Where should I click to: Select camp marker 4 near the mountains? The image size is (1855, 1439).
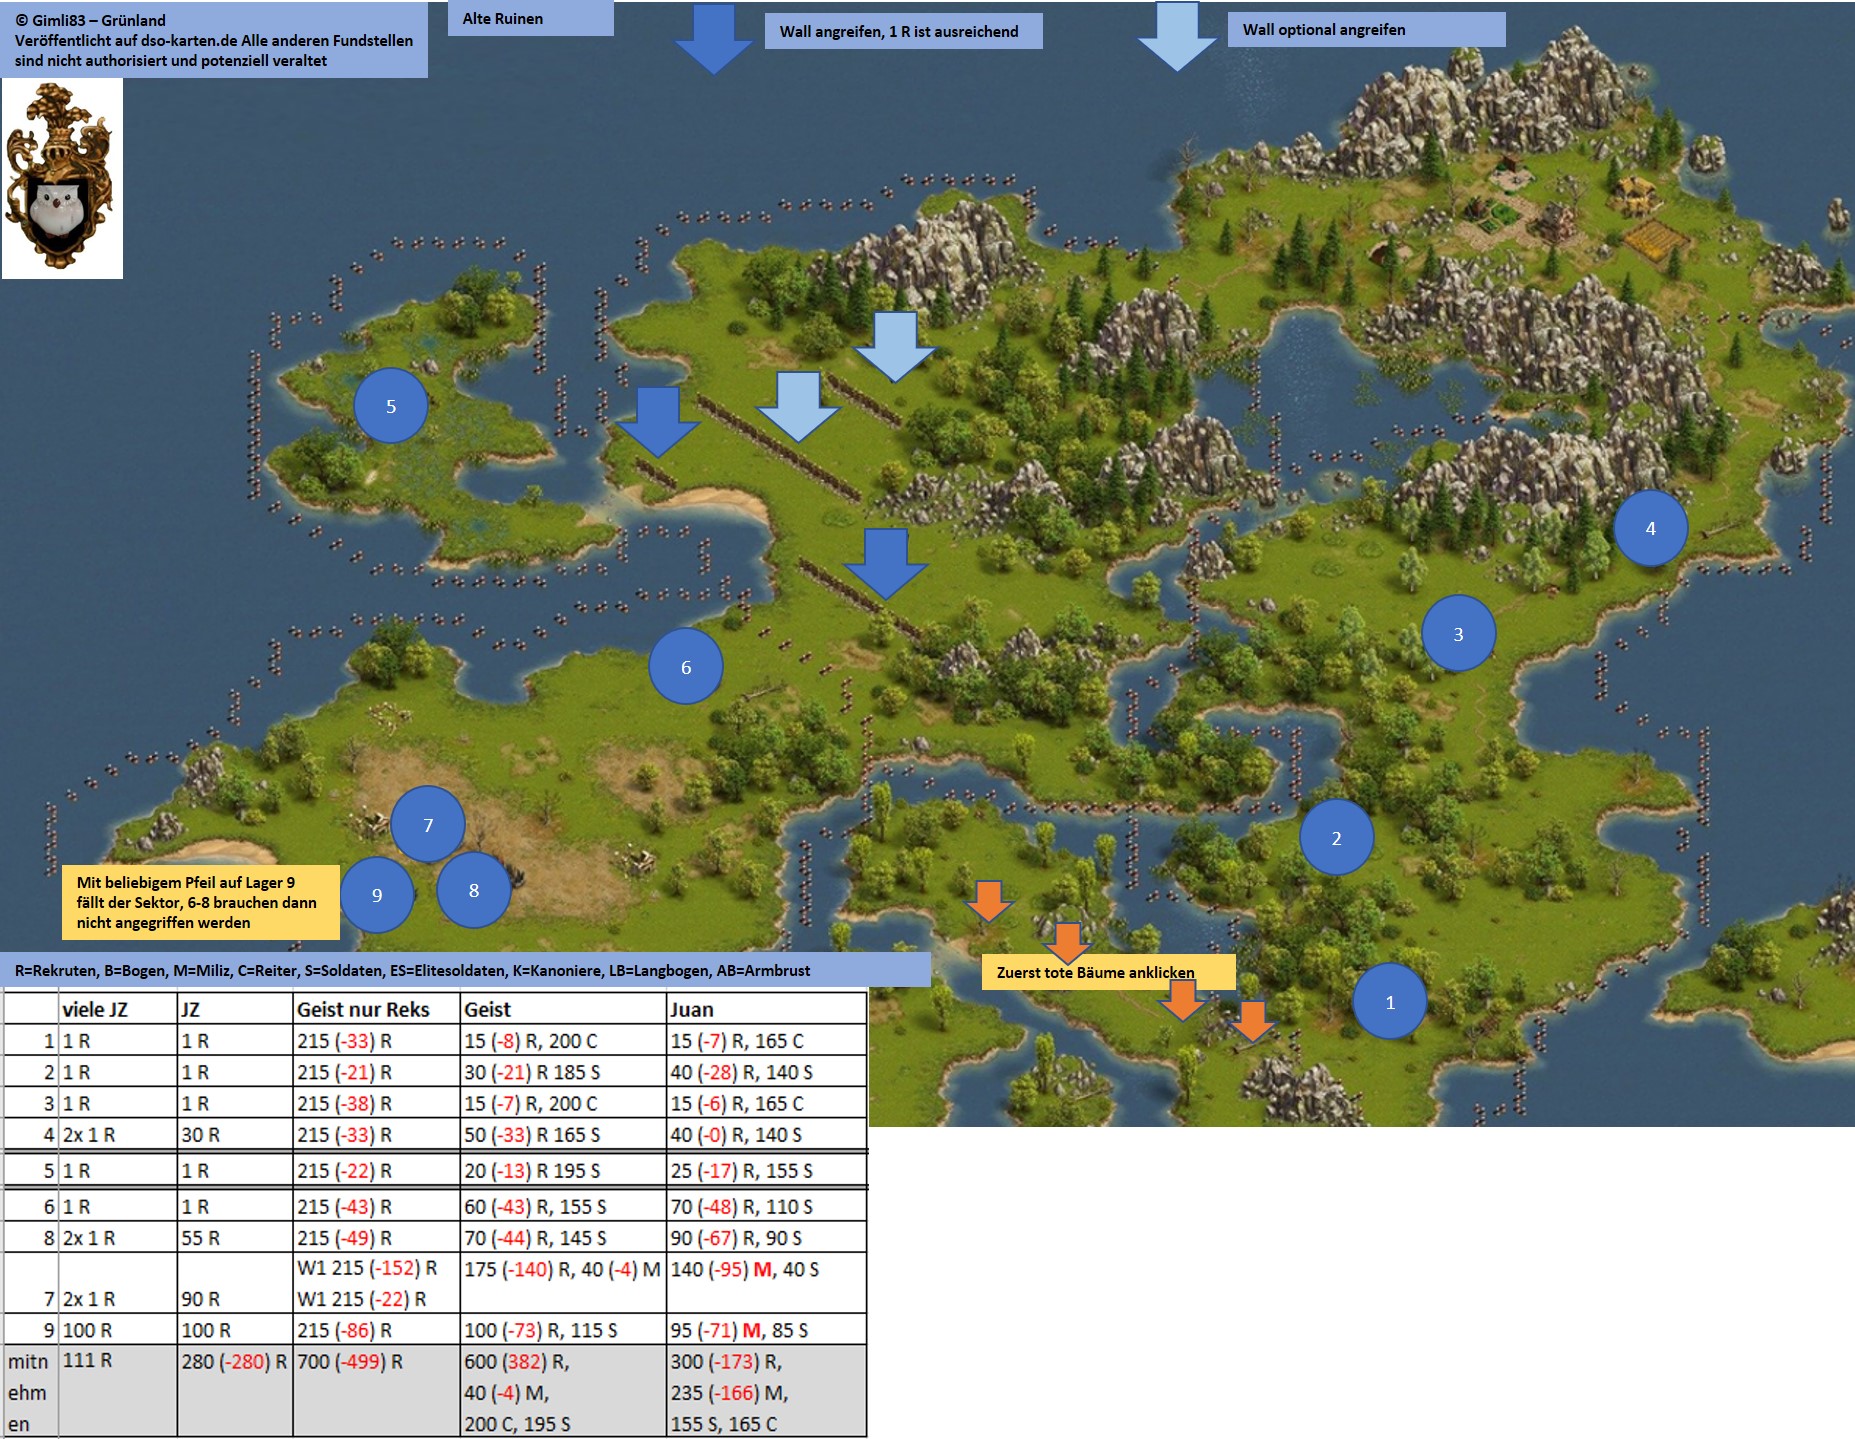1650,528
